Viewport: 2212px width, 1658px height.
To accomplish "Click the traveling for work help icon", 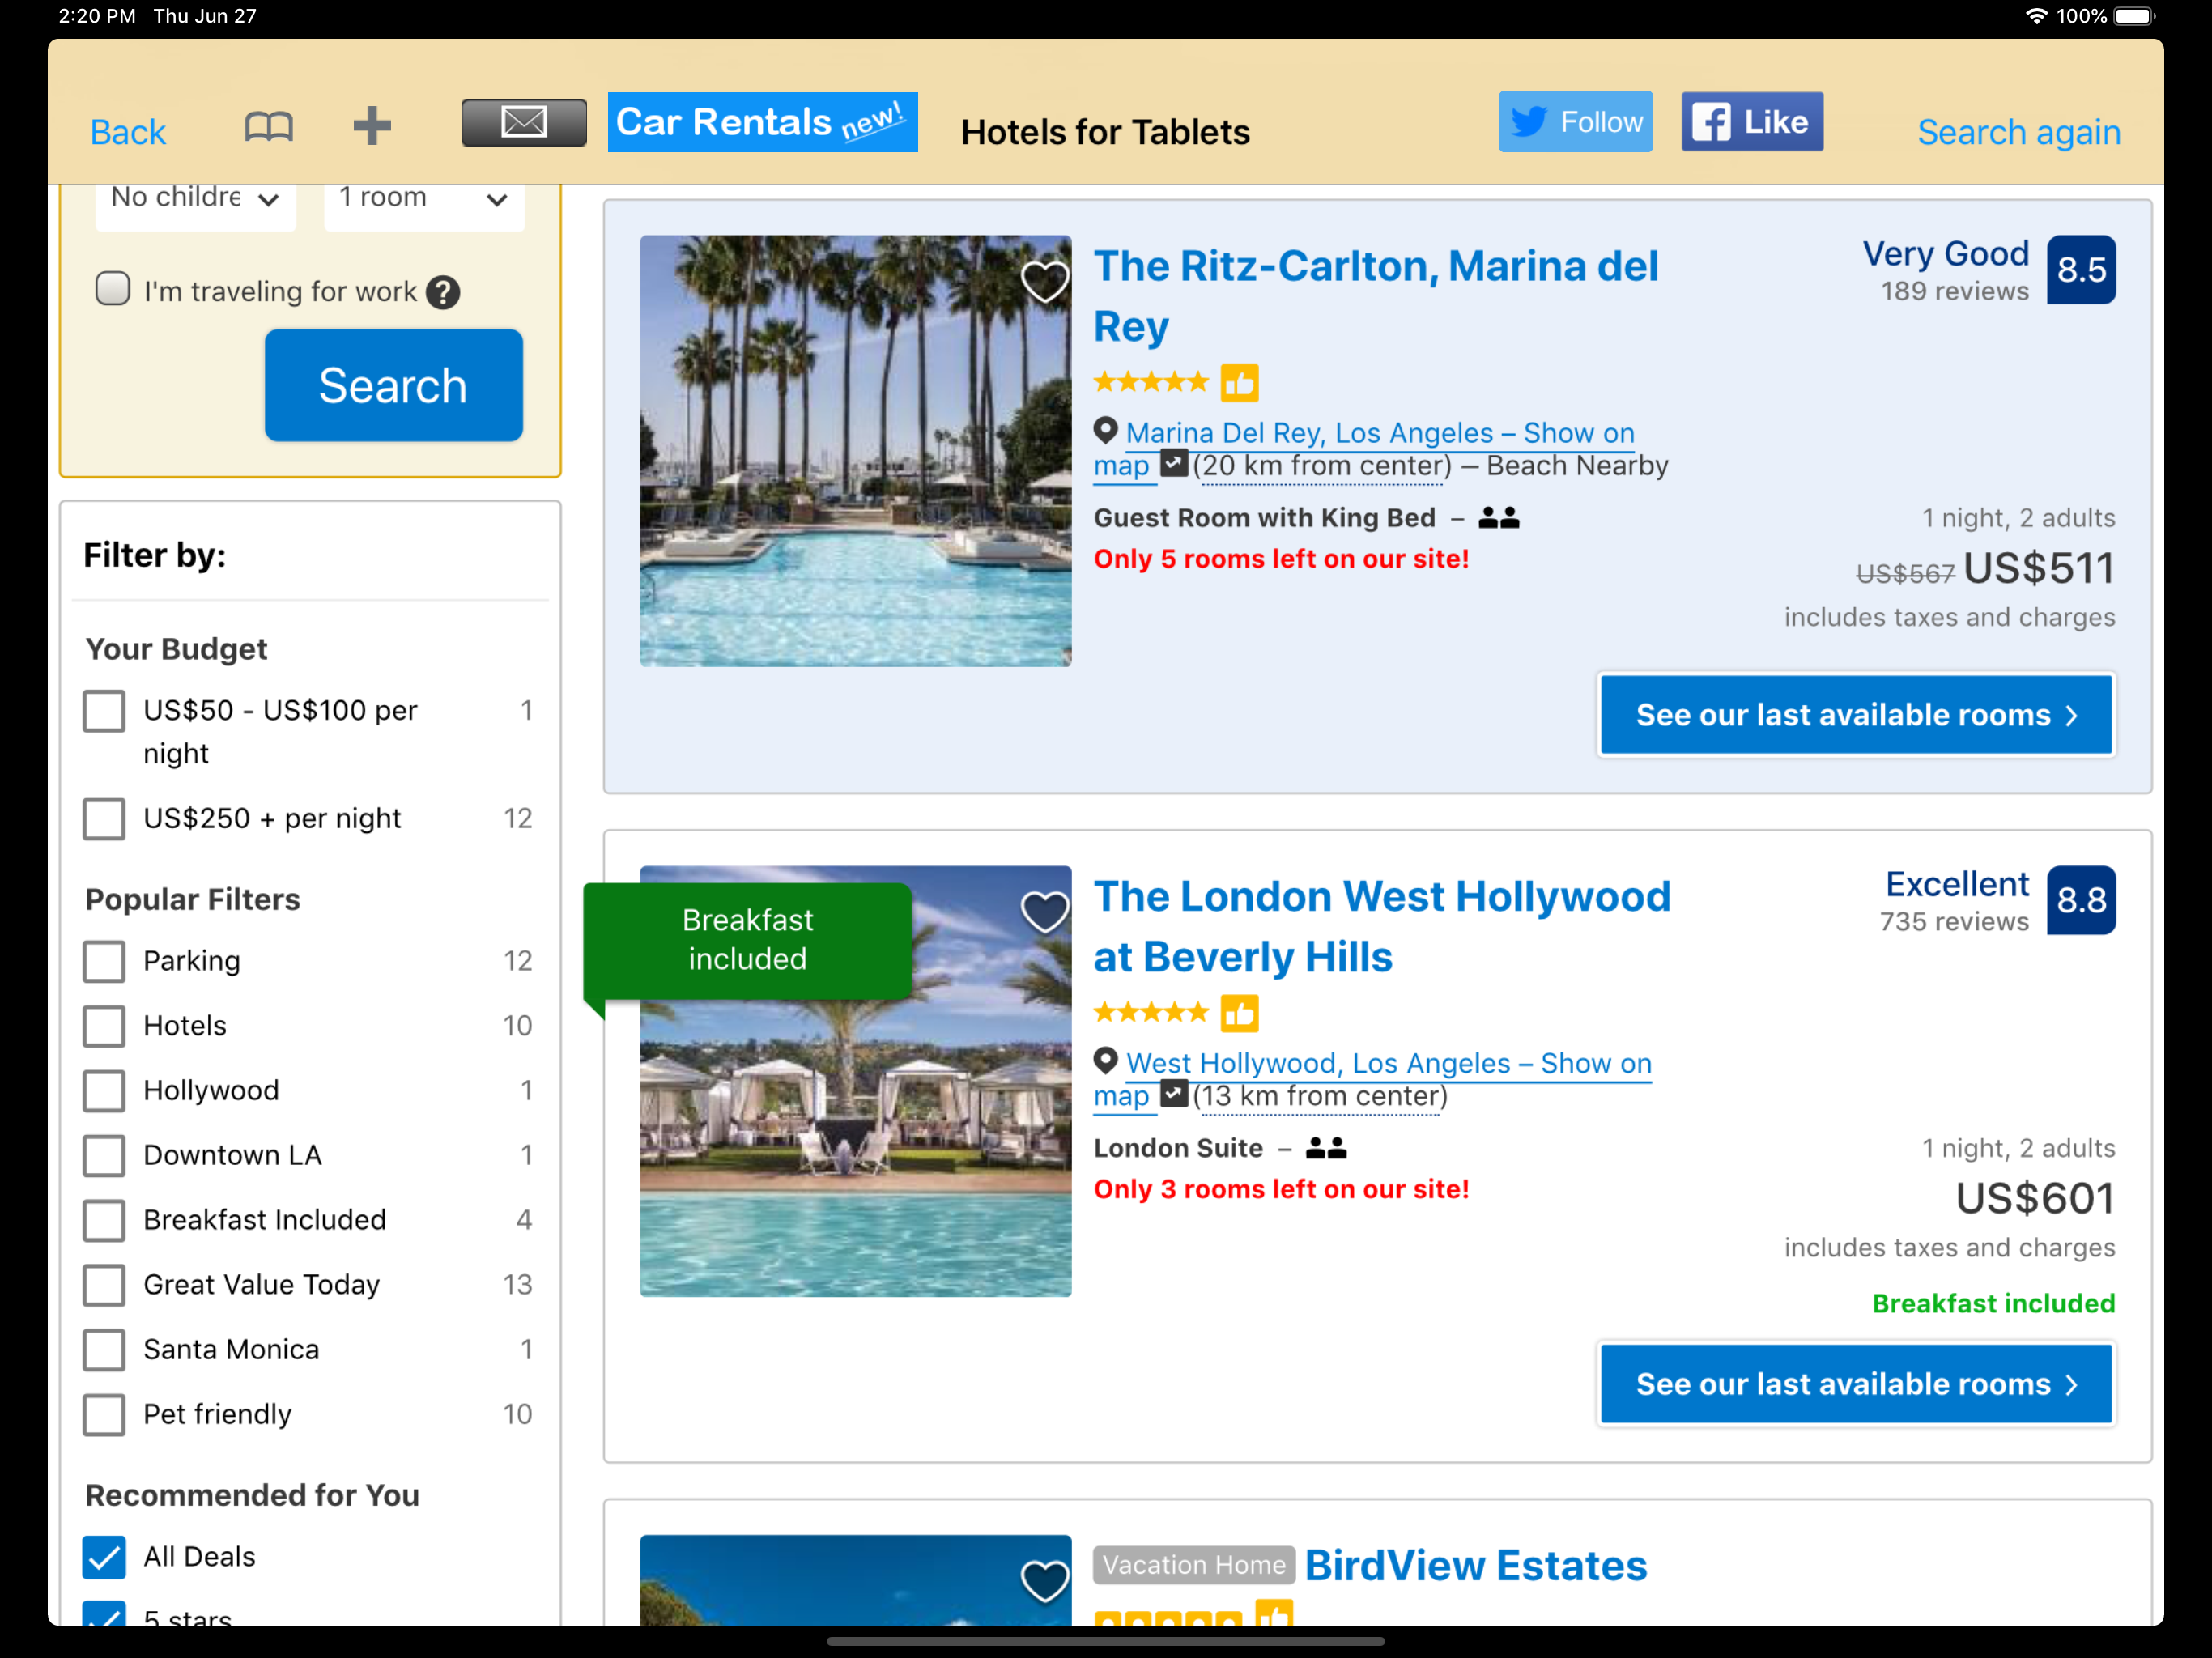I will (x=442, y=292).
